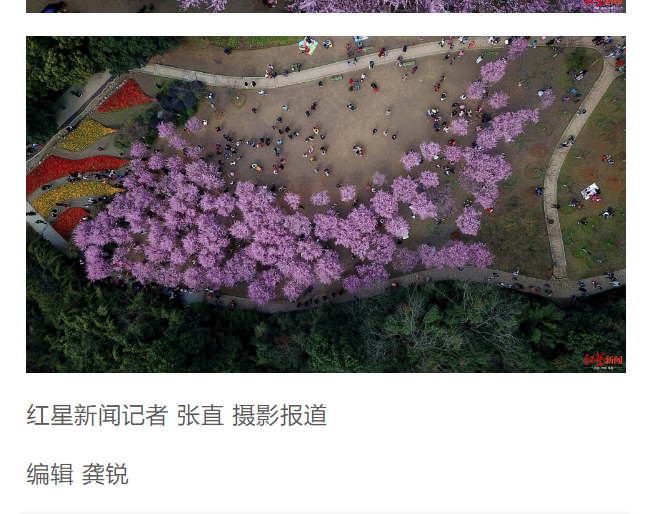Click the topmost red flower bed in photo
Screen dimensions: 658x514
pos(125,97)
